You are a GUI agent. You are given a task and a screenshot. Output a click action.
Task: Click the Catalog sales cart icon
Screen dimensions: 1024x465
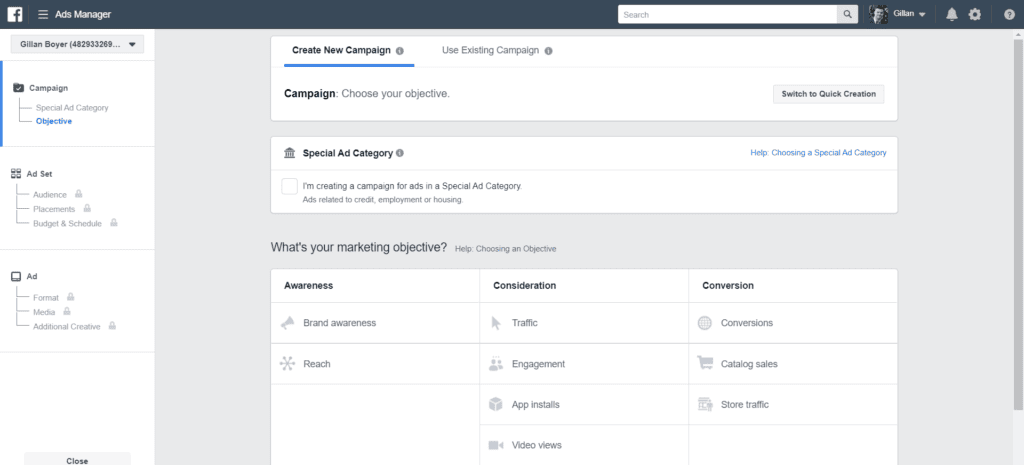click(705, 363)
